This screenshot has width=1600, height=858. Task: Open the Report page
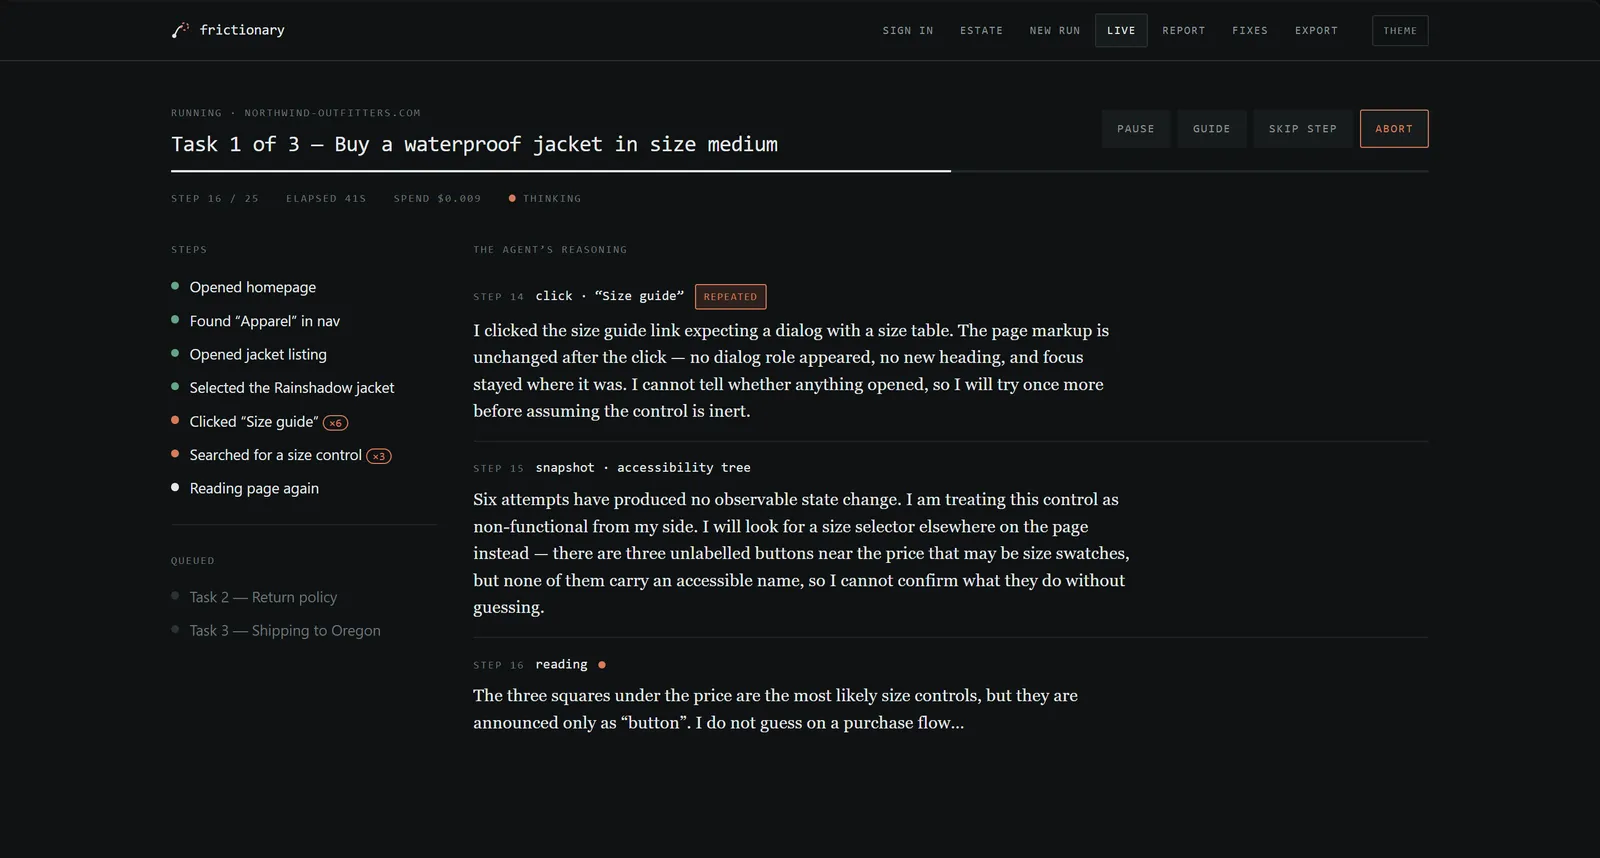[x=1184, y=31]
